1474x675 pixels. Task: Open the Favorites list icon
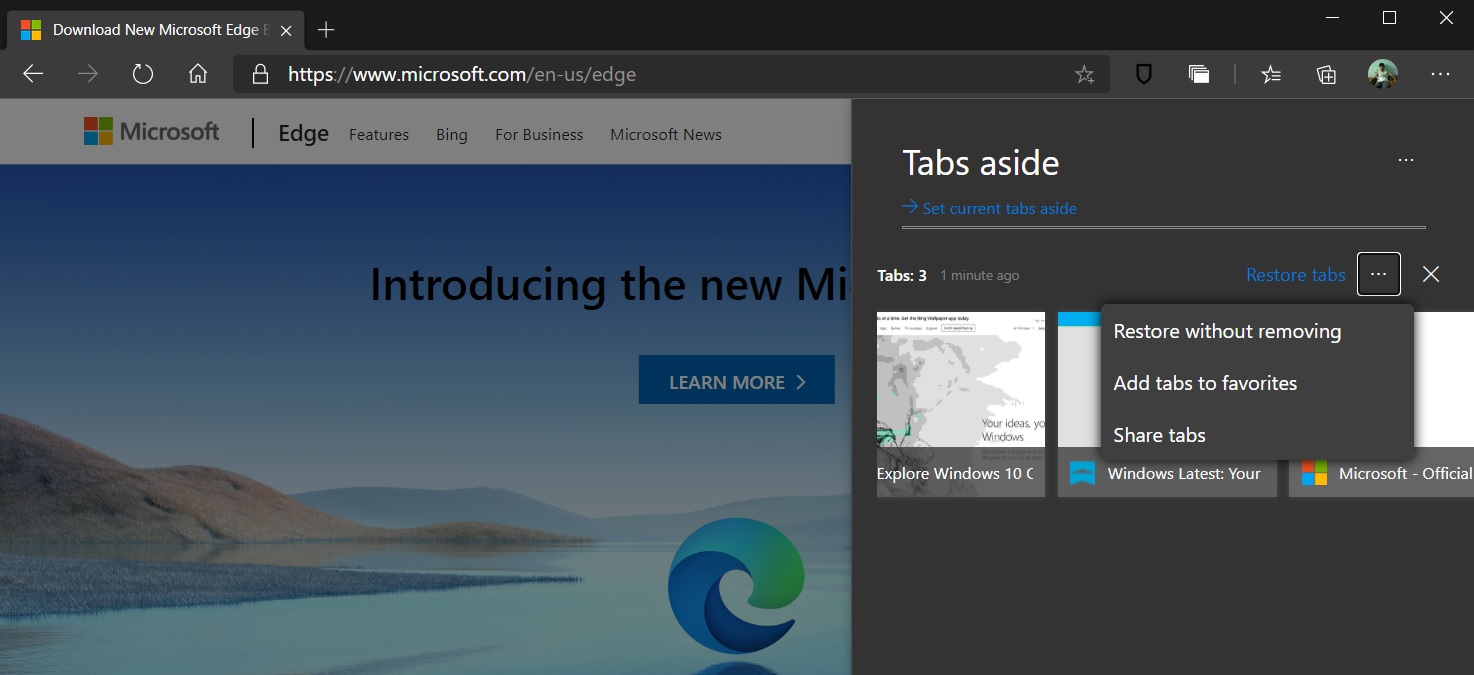point(1271,74)
